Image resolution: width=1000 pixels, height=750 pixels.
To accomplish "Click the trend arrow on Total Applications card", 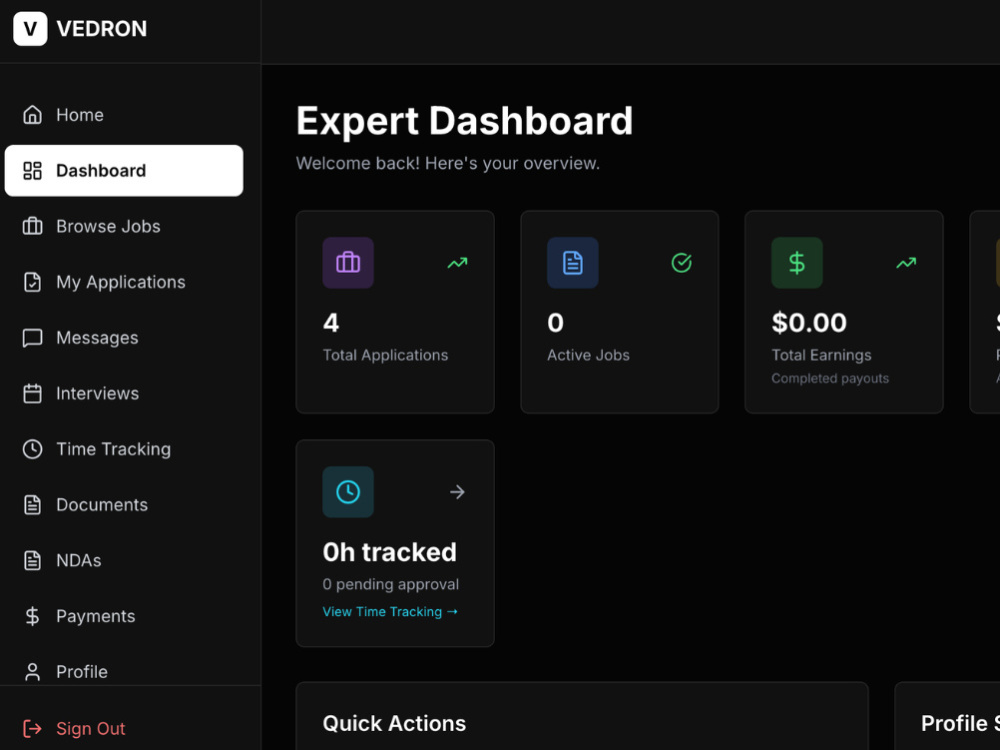I will tap(457, 263).
